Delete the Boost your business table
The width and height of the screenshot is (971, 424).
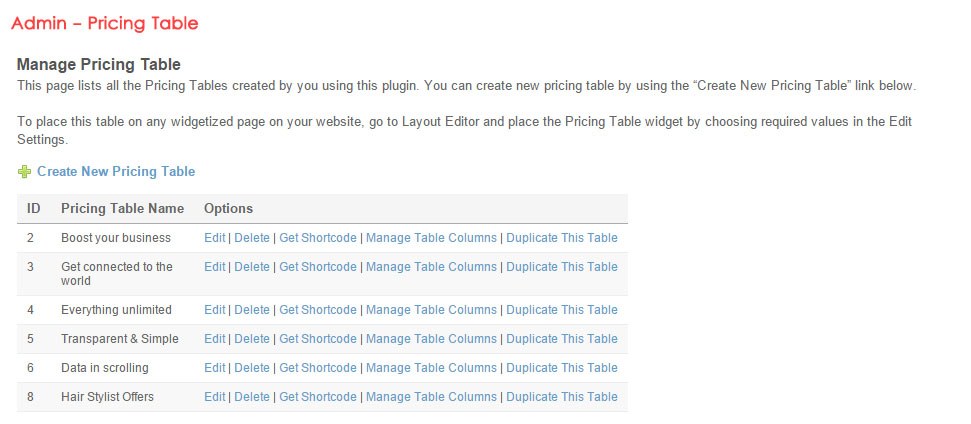pos(252,238)
